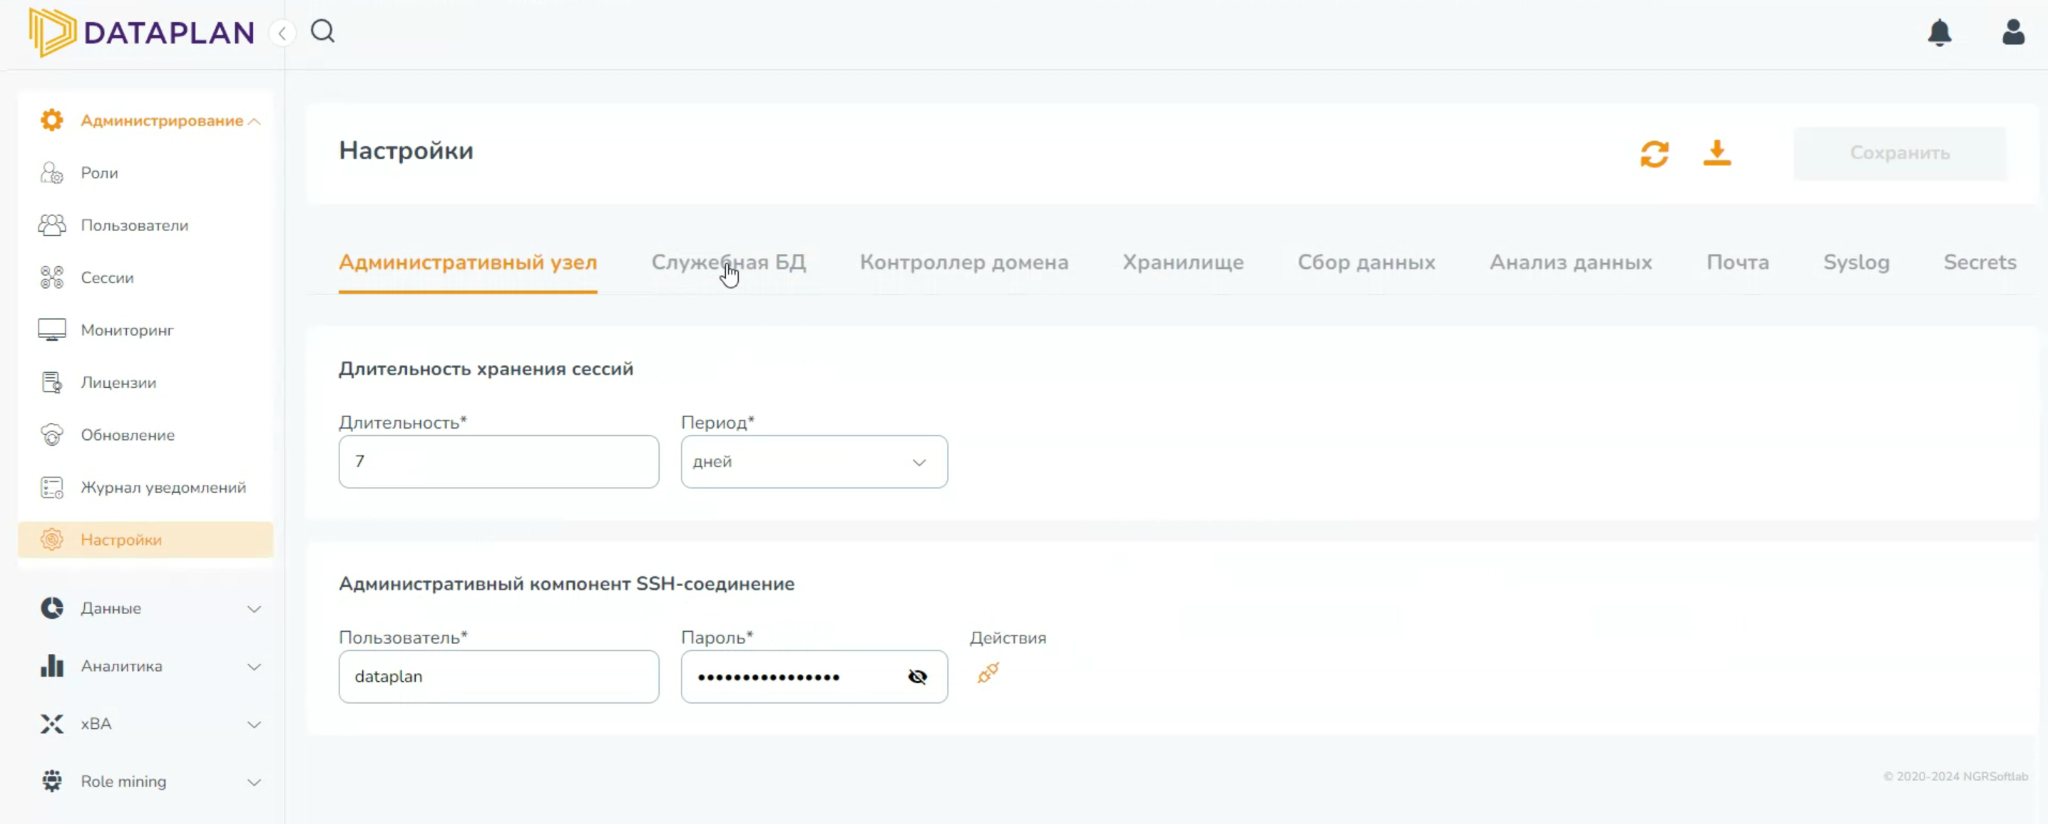Open the user profile icon
The image size is (2048, 824).
tap(2013, 33)
